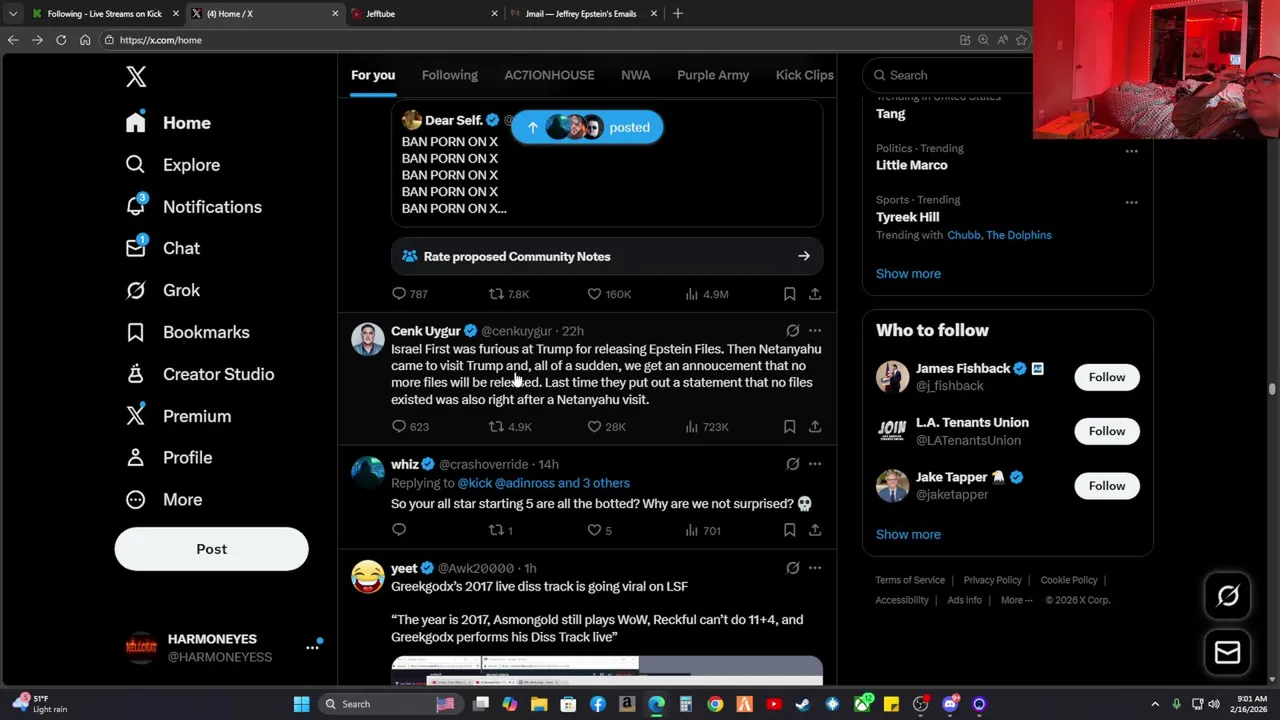The width and height of the screenshot is (1280, 720).
Task: Open options for Tyreek Hill trend
Action: coord(1131,202)
